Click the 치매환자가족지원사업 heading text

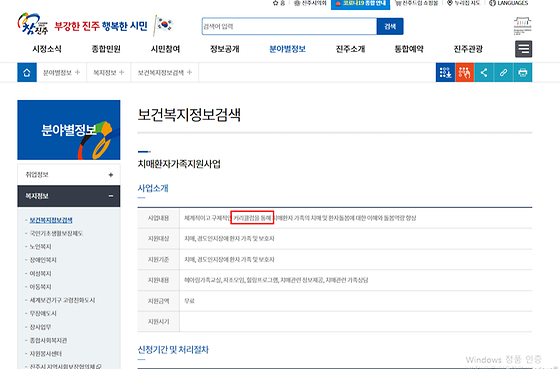(179, 164)
